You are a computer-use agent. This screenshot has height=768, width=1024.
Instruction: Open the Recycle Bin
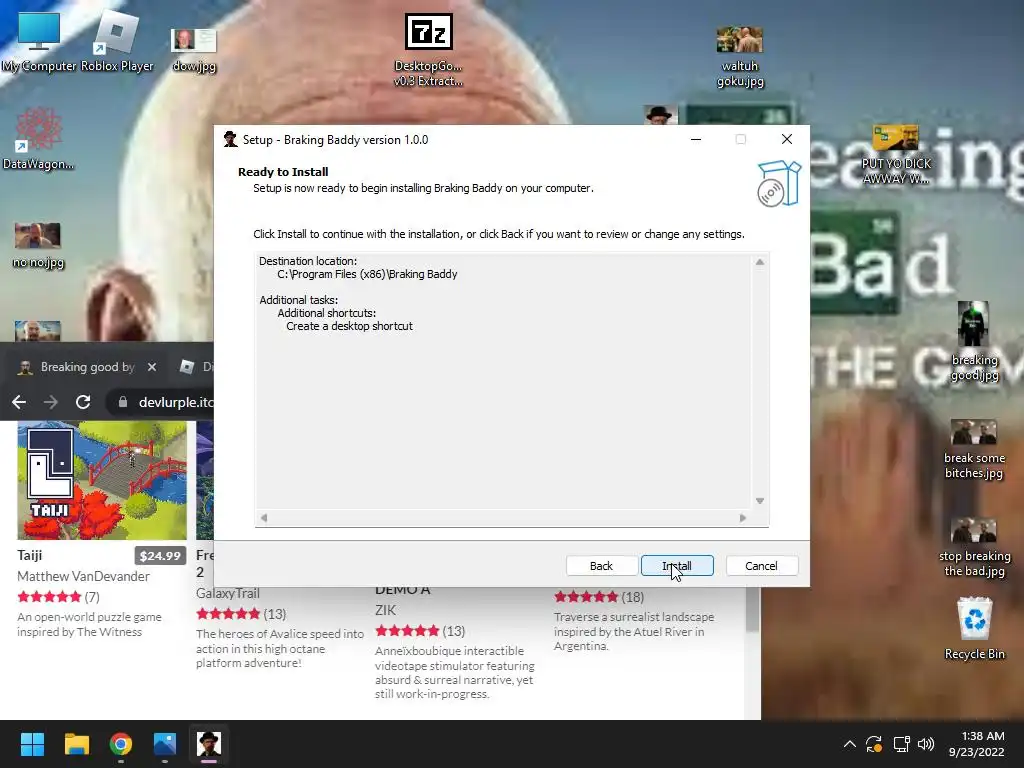(974, 628)
